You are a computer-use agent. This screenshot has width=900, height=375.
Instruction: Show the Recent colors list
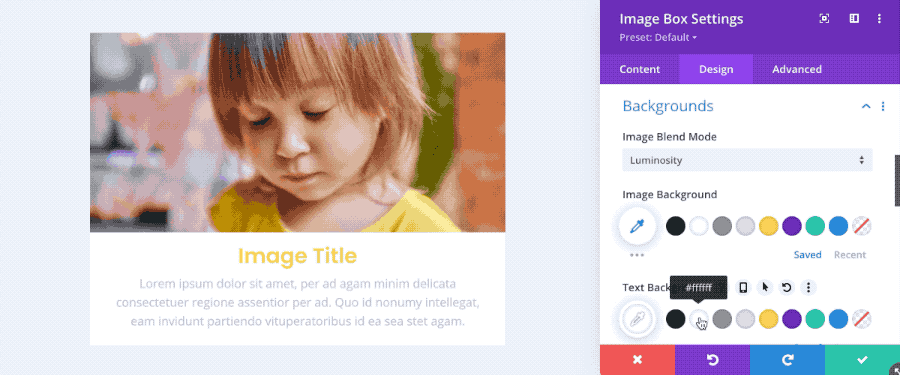pos(850,255)
